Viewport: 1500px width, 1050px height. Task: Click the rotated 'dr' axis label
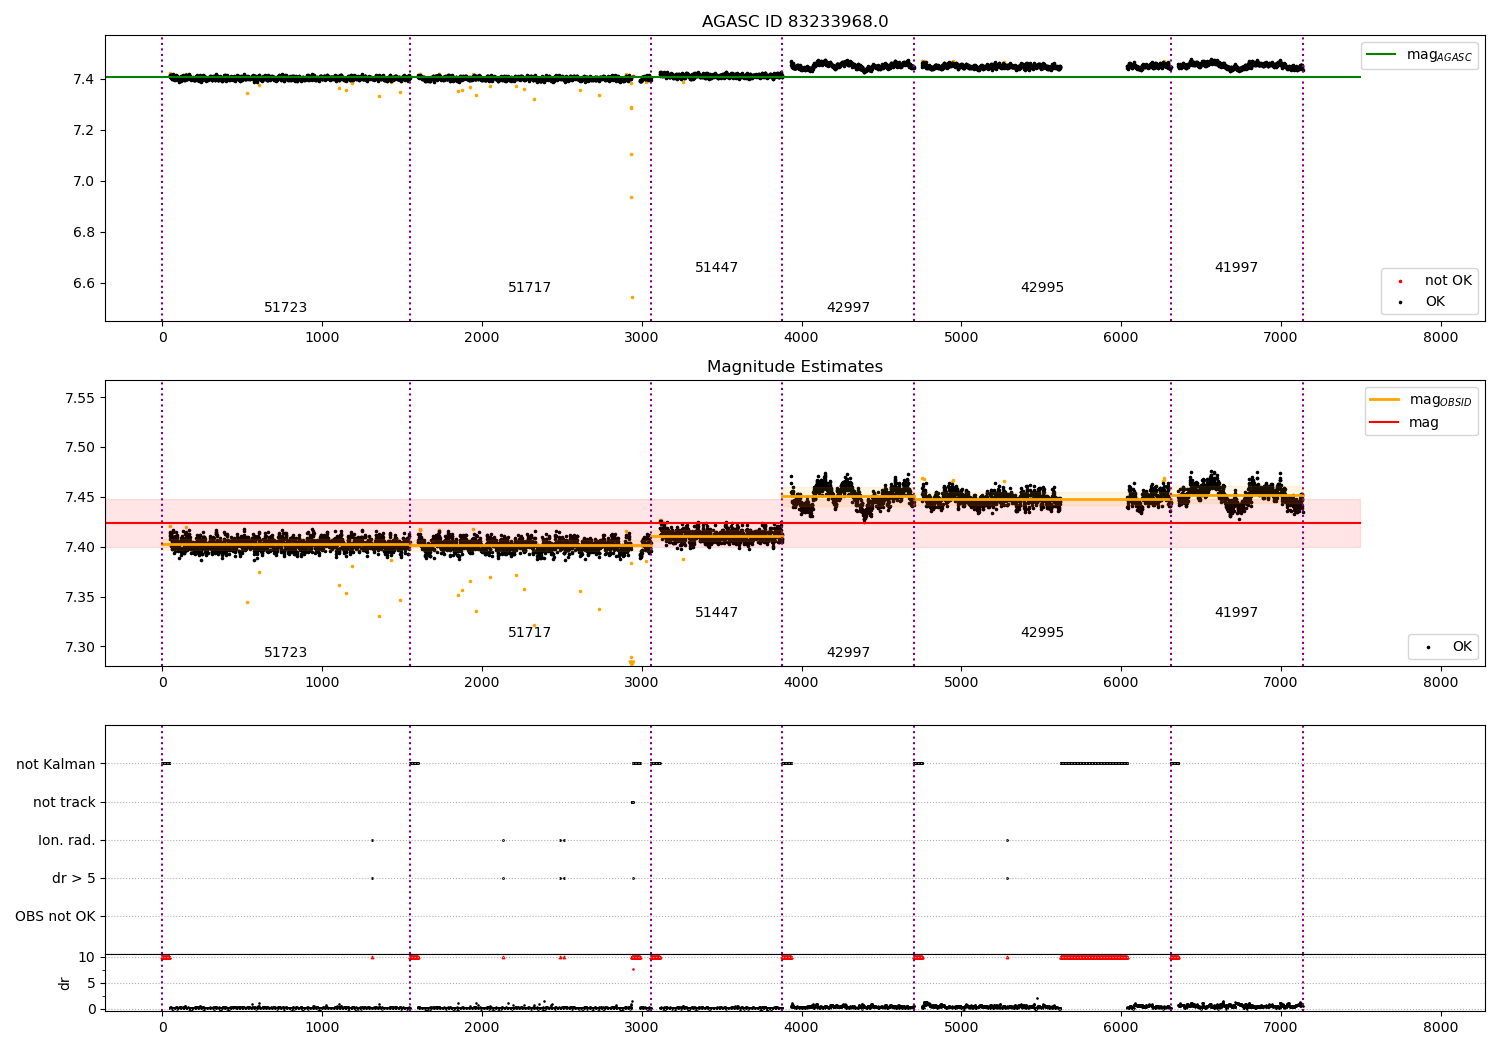tap(65, 983)
